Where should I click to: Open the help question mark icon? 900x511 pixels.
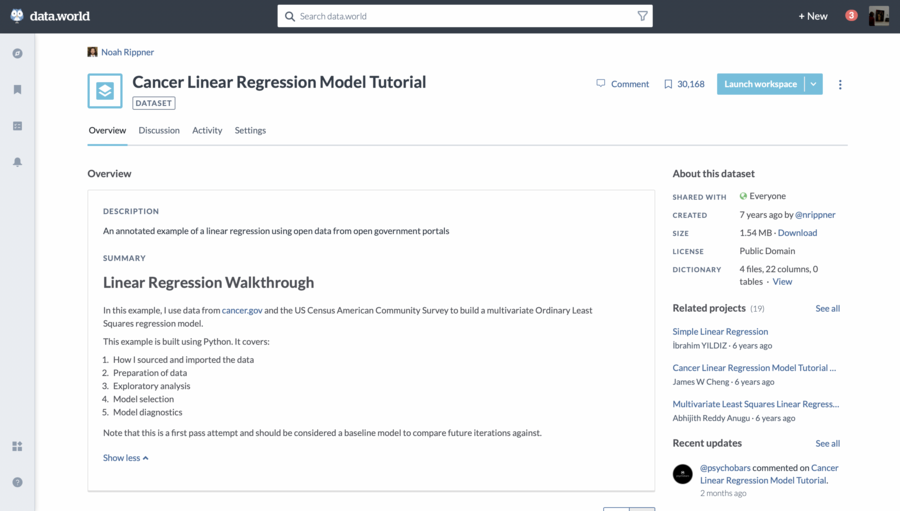coord(17,482)
